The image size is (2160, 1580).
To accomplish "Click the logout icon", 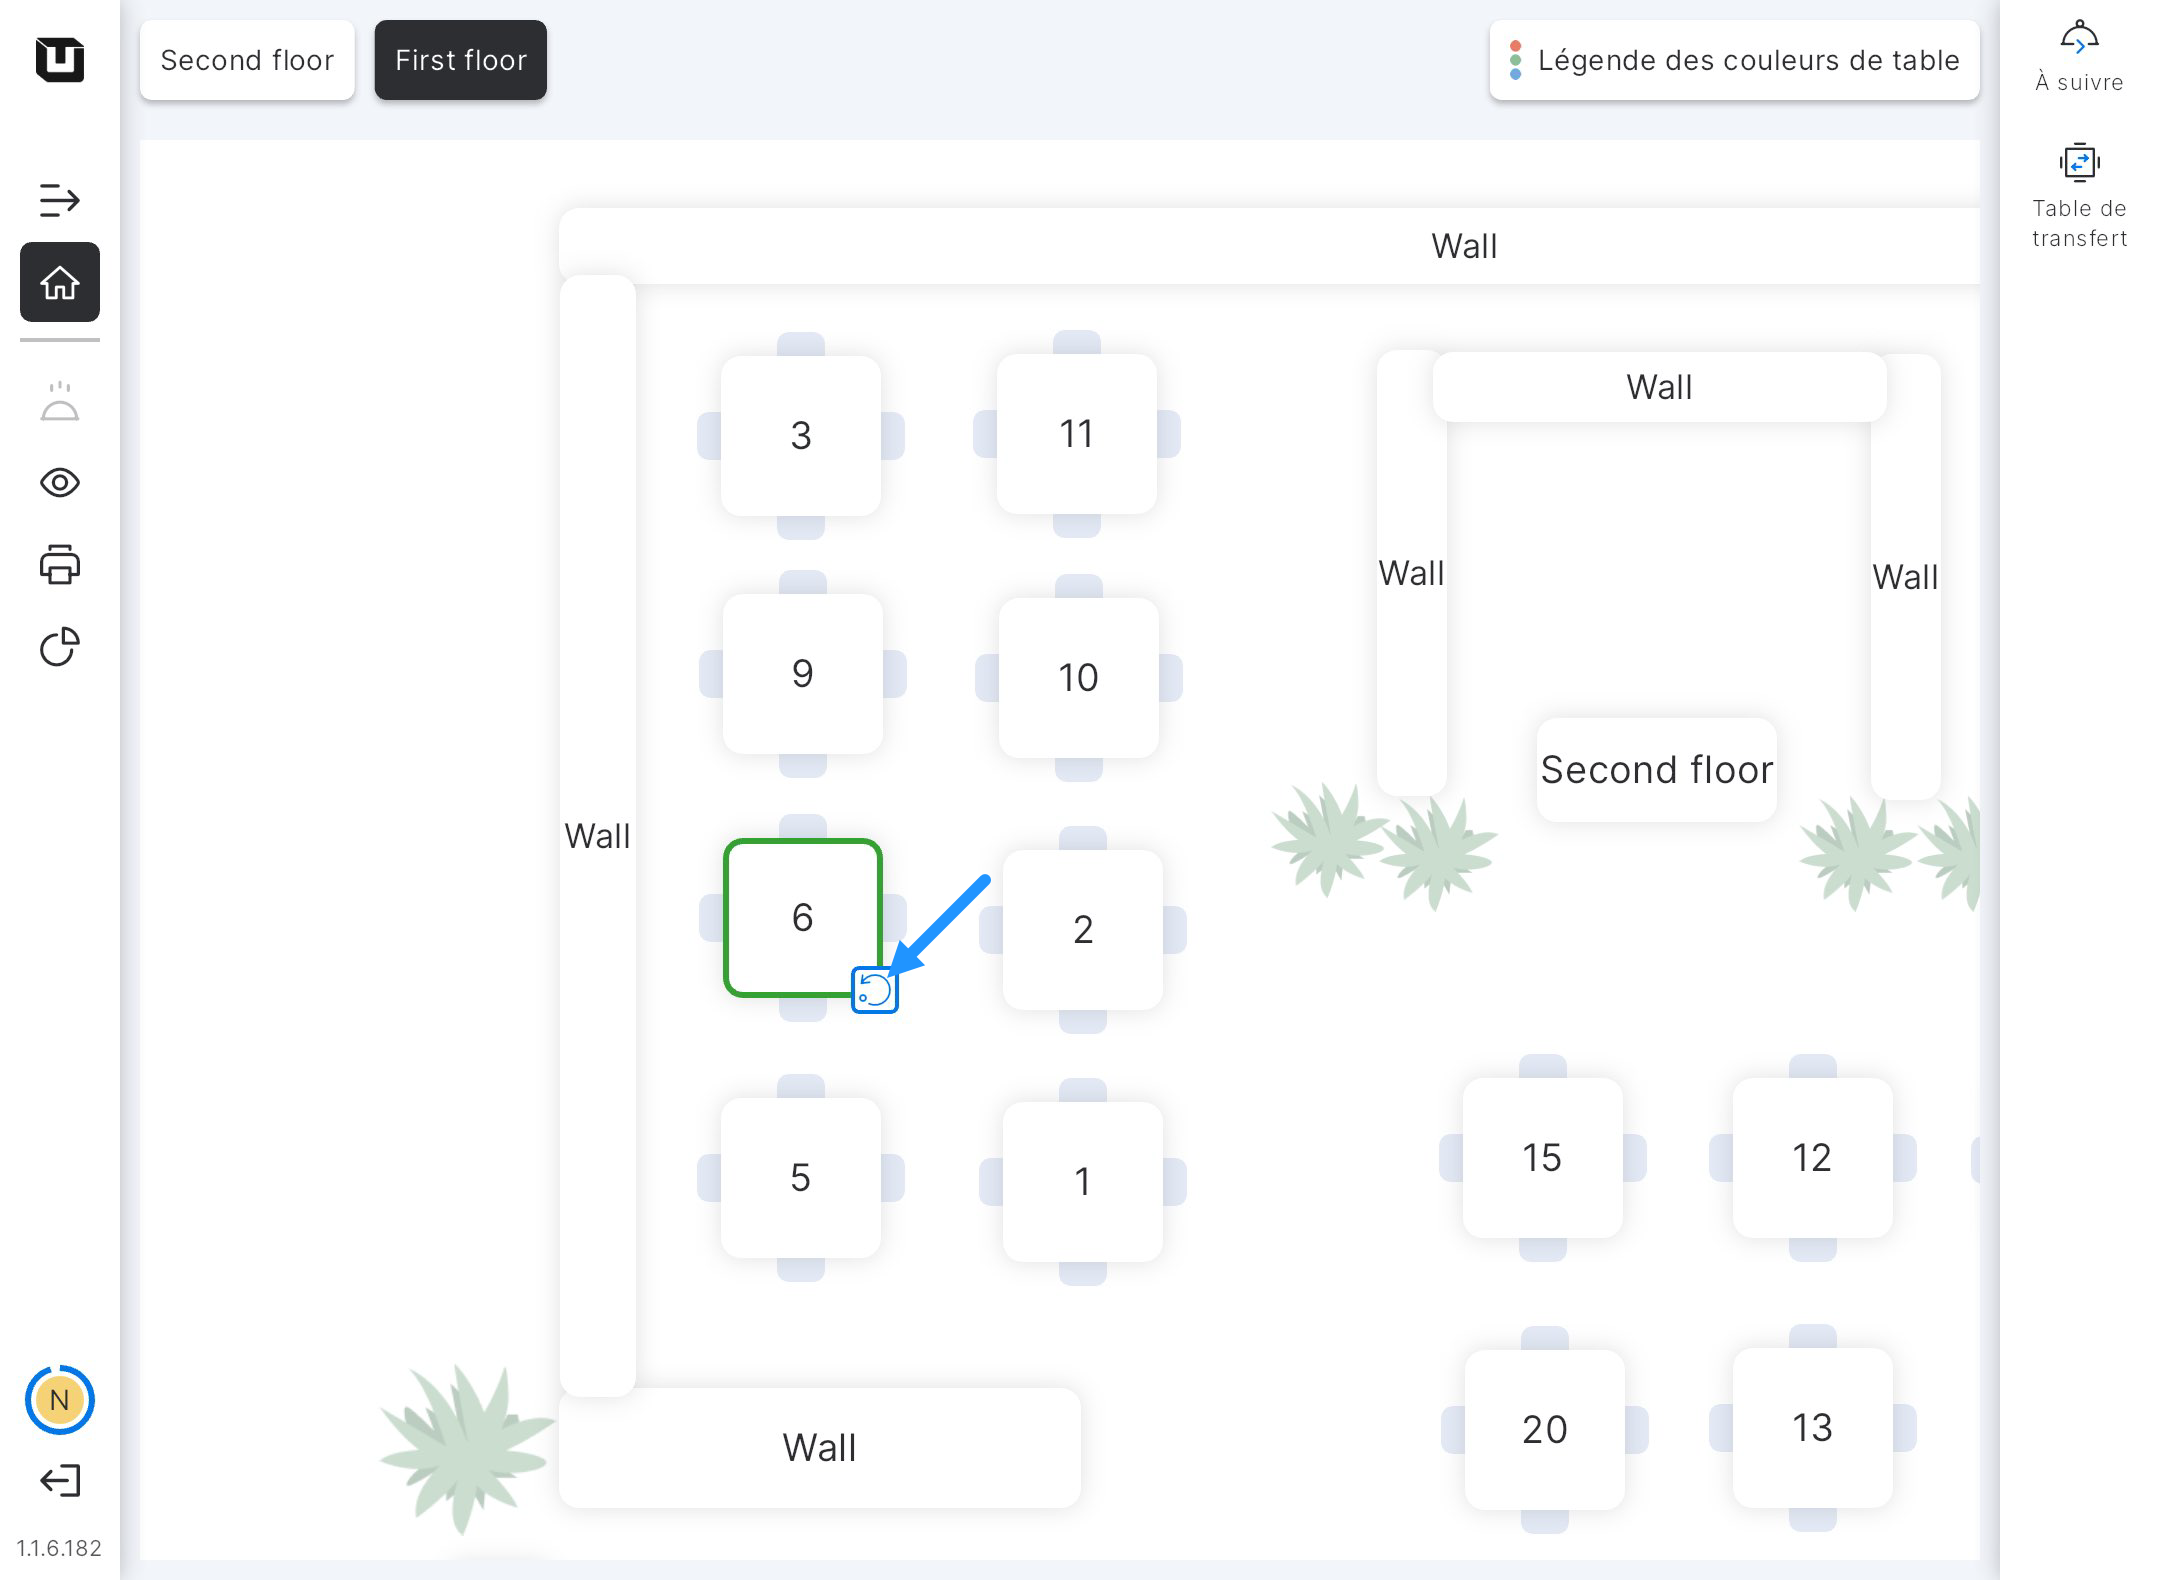I will [60, 1480].
